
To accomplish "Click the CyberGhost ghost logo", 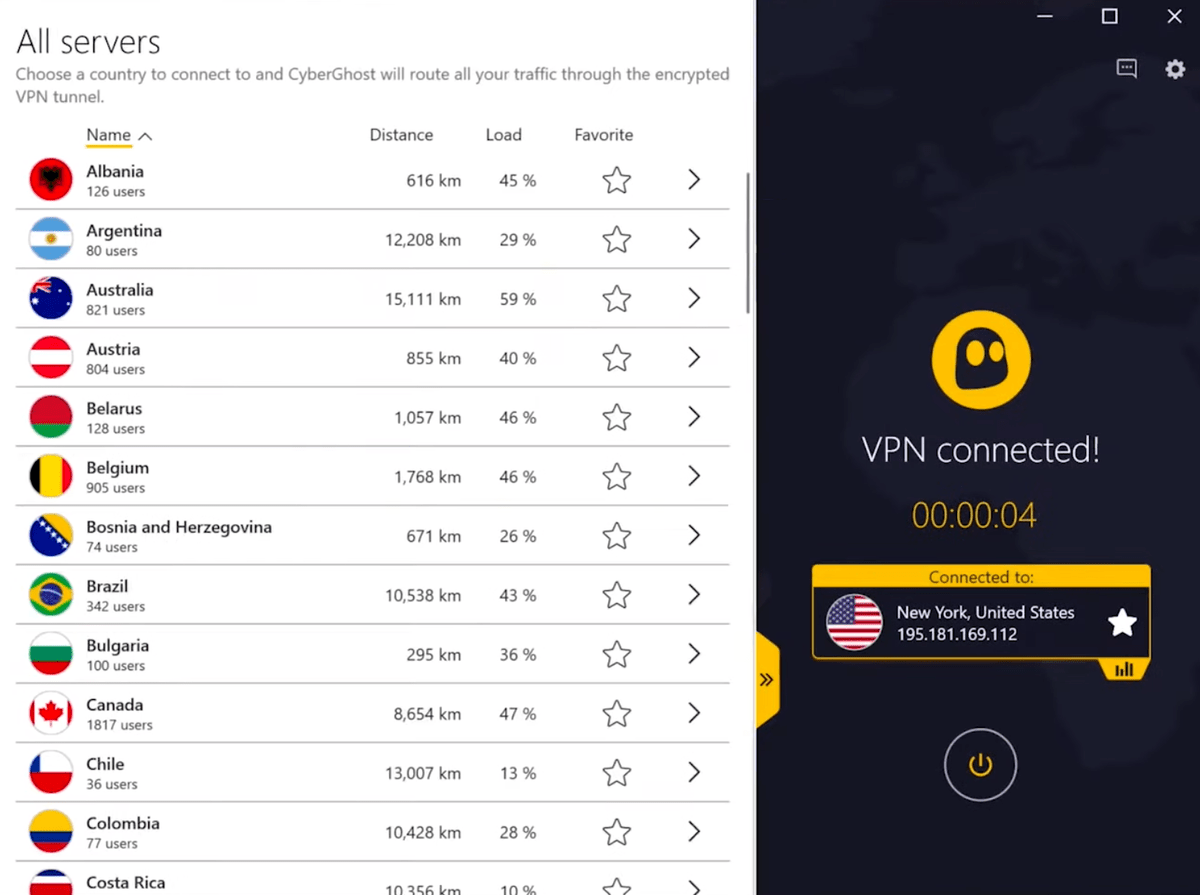I will 980,358.
